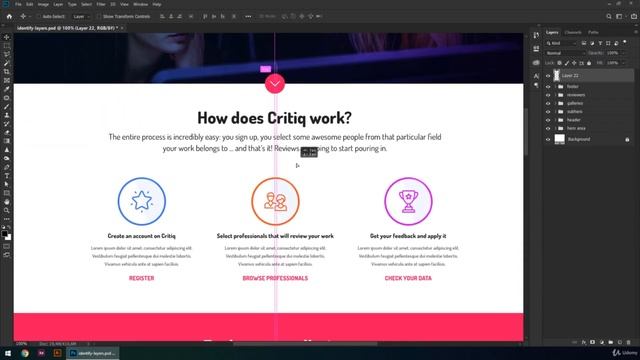This screenshot has width=640, height=360.
Task: Click BROWSE PROFESSIONALS link in the canvas
Action: 275,278
